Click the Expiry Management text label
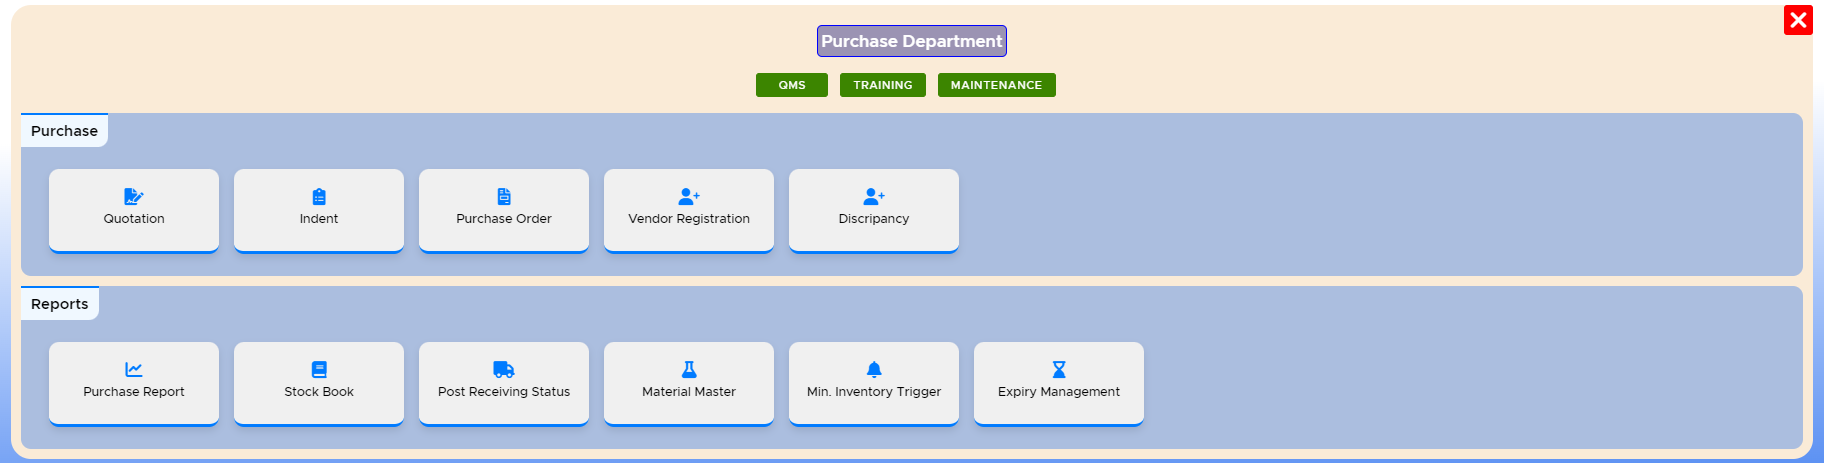 1059,392
